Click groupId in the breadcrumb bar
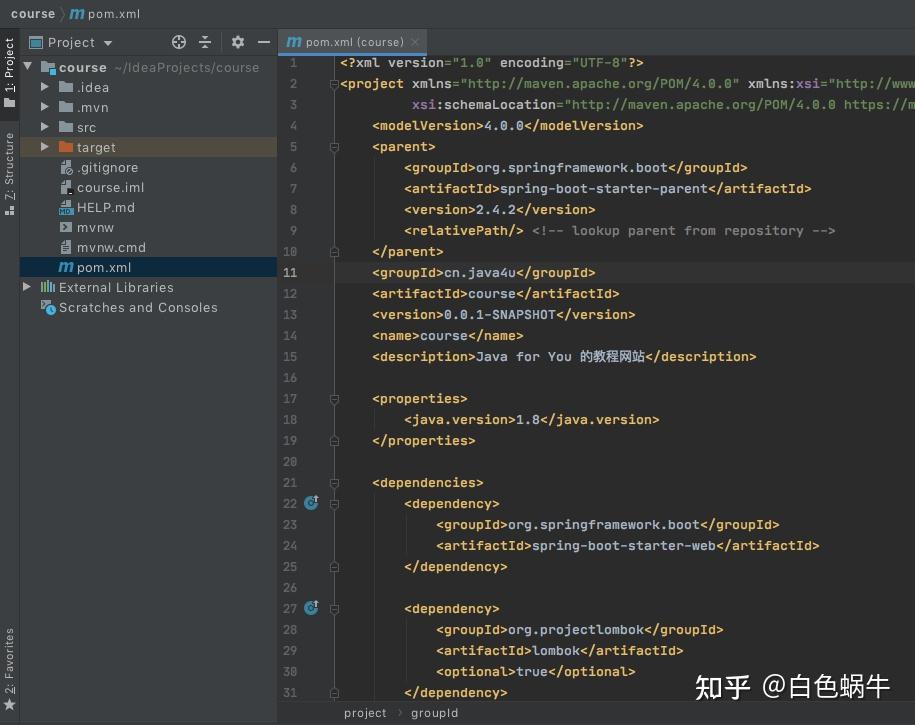The image size is (915, 725). 434,713
